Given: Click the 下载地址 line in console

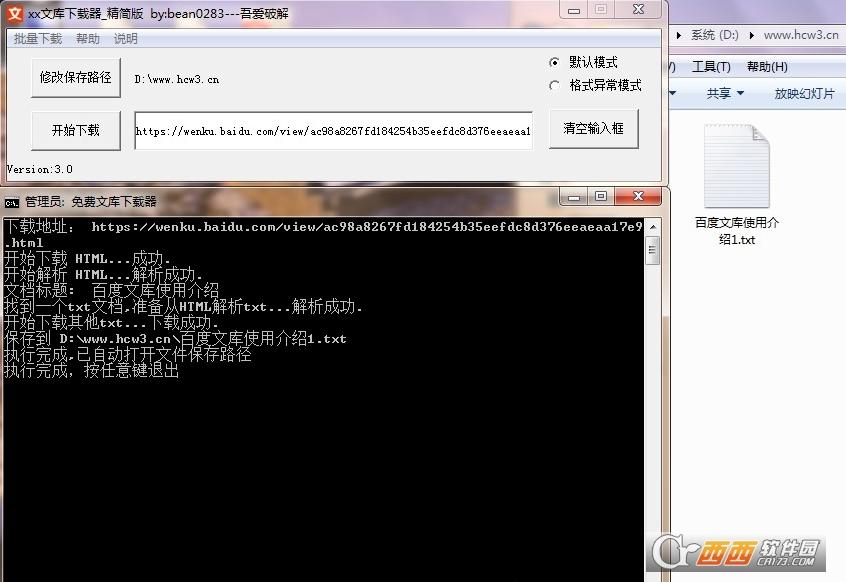Looking at the screenshot, I should (324, 235).
